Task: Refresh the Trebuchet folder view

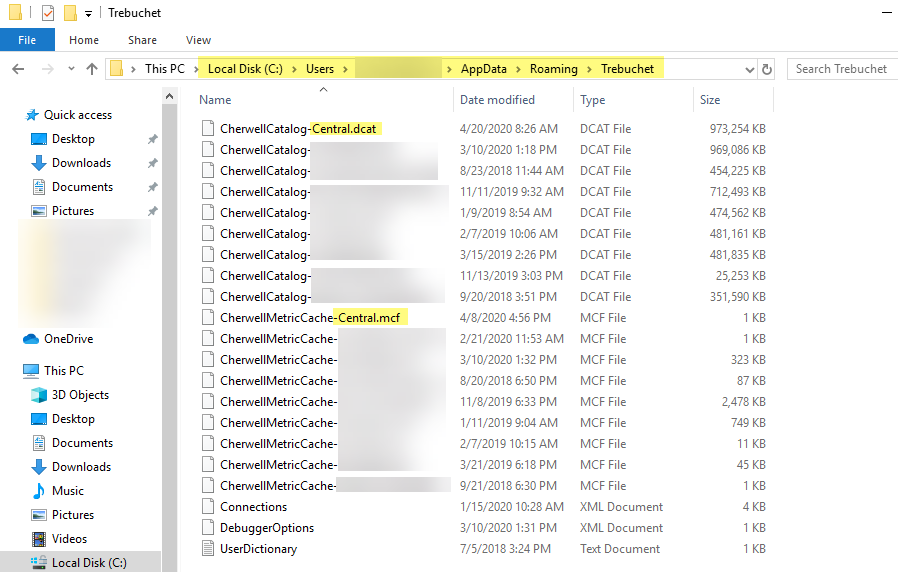Action: click(767, 69)
